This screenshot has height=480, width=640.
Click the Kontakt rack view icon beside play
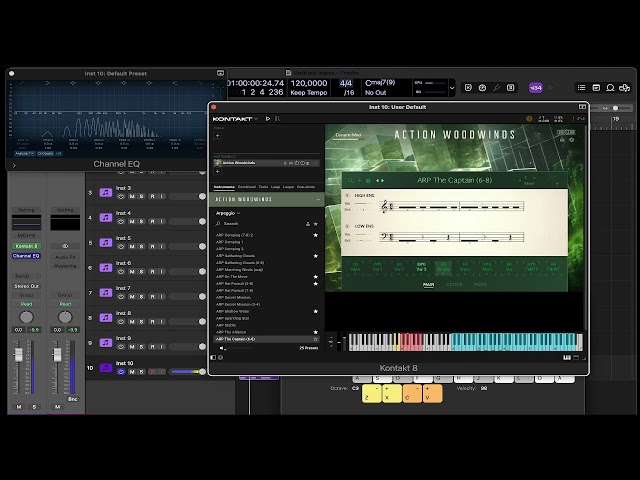pyautogui.click(x=278, y=119)
